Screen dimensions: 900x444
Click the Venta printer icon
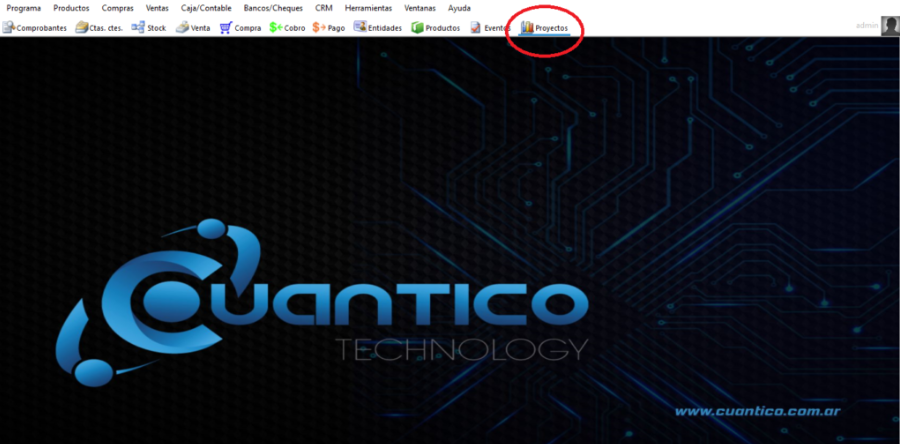pos(183,28)
